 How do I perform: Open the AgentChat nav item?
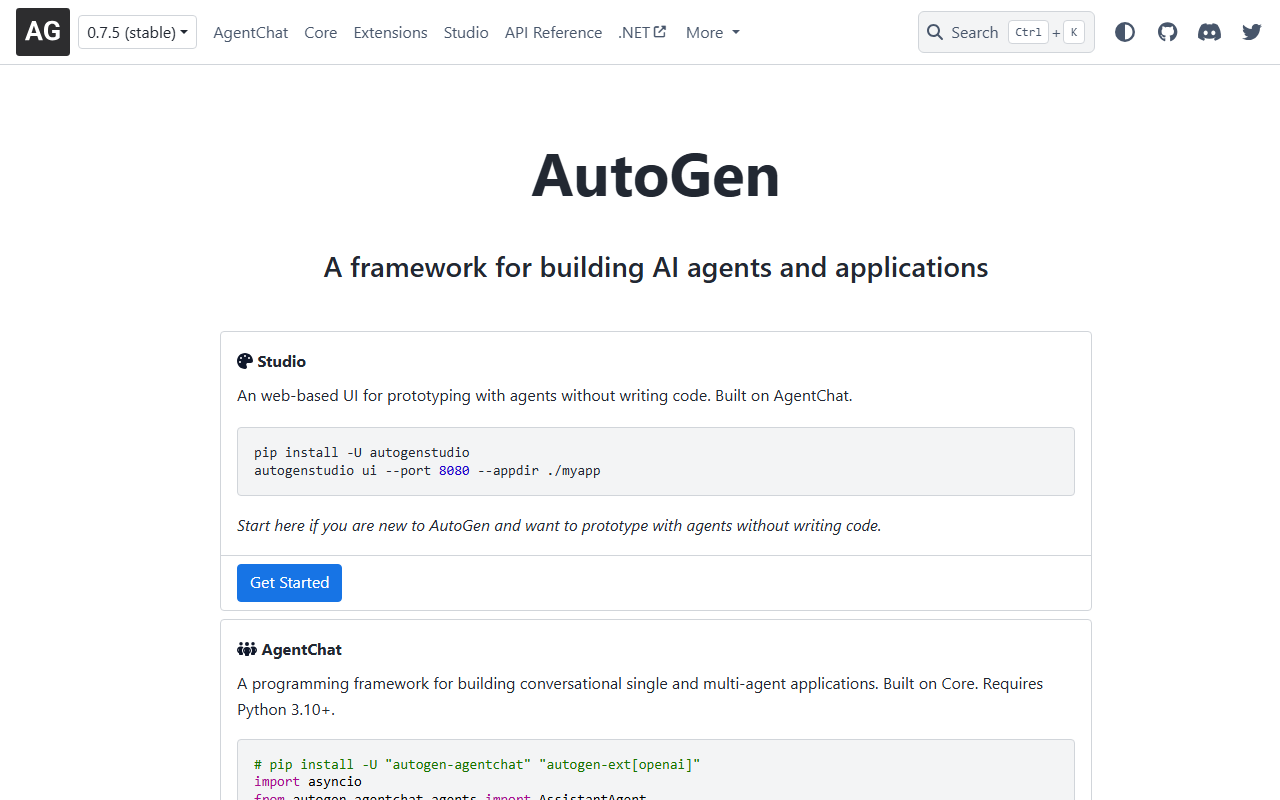251,32
